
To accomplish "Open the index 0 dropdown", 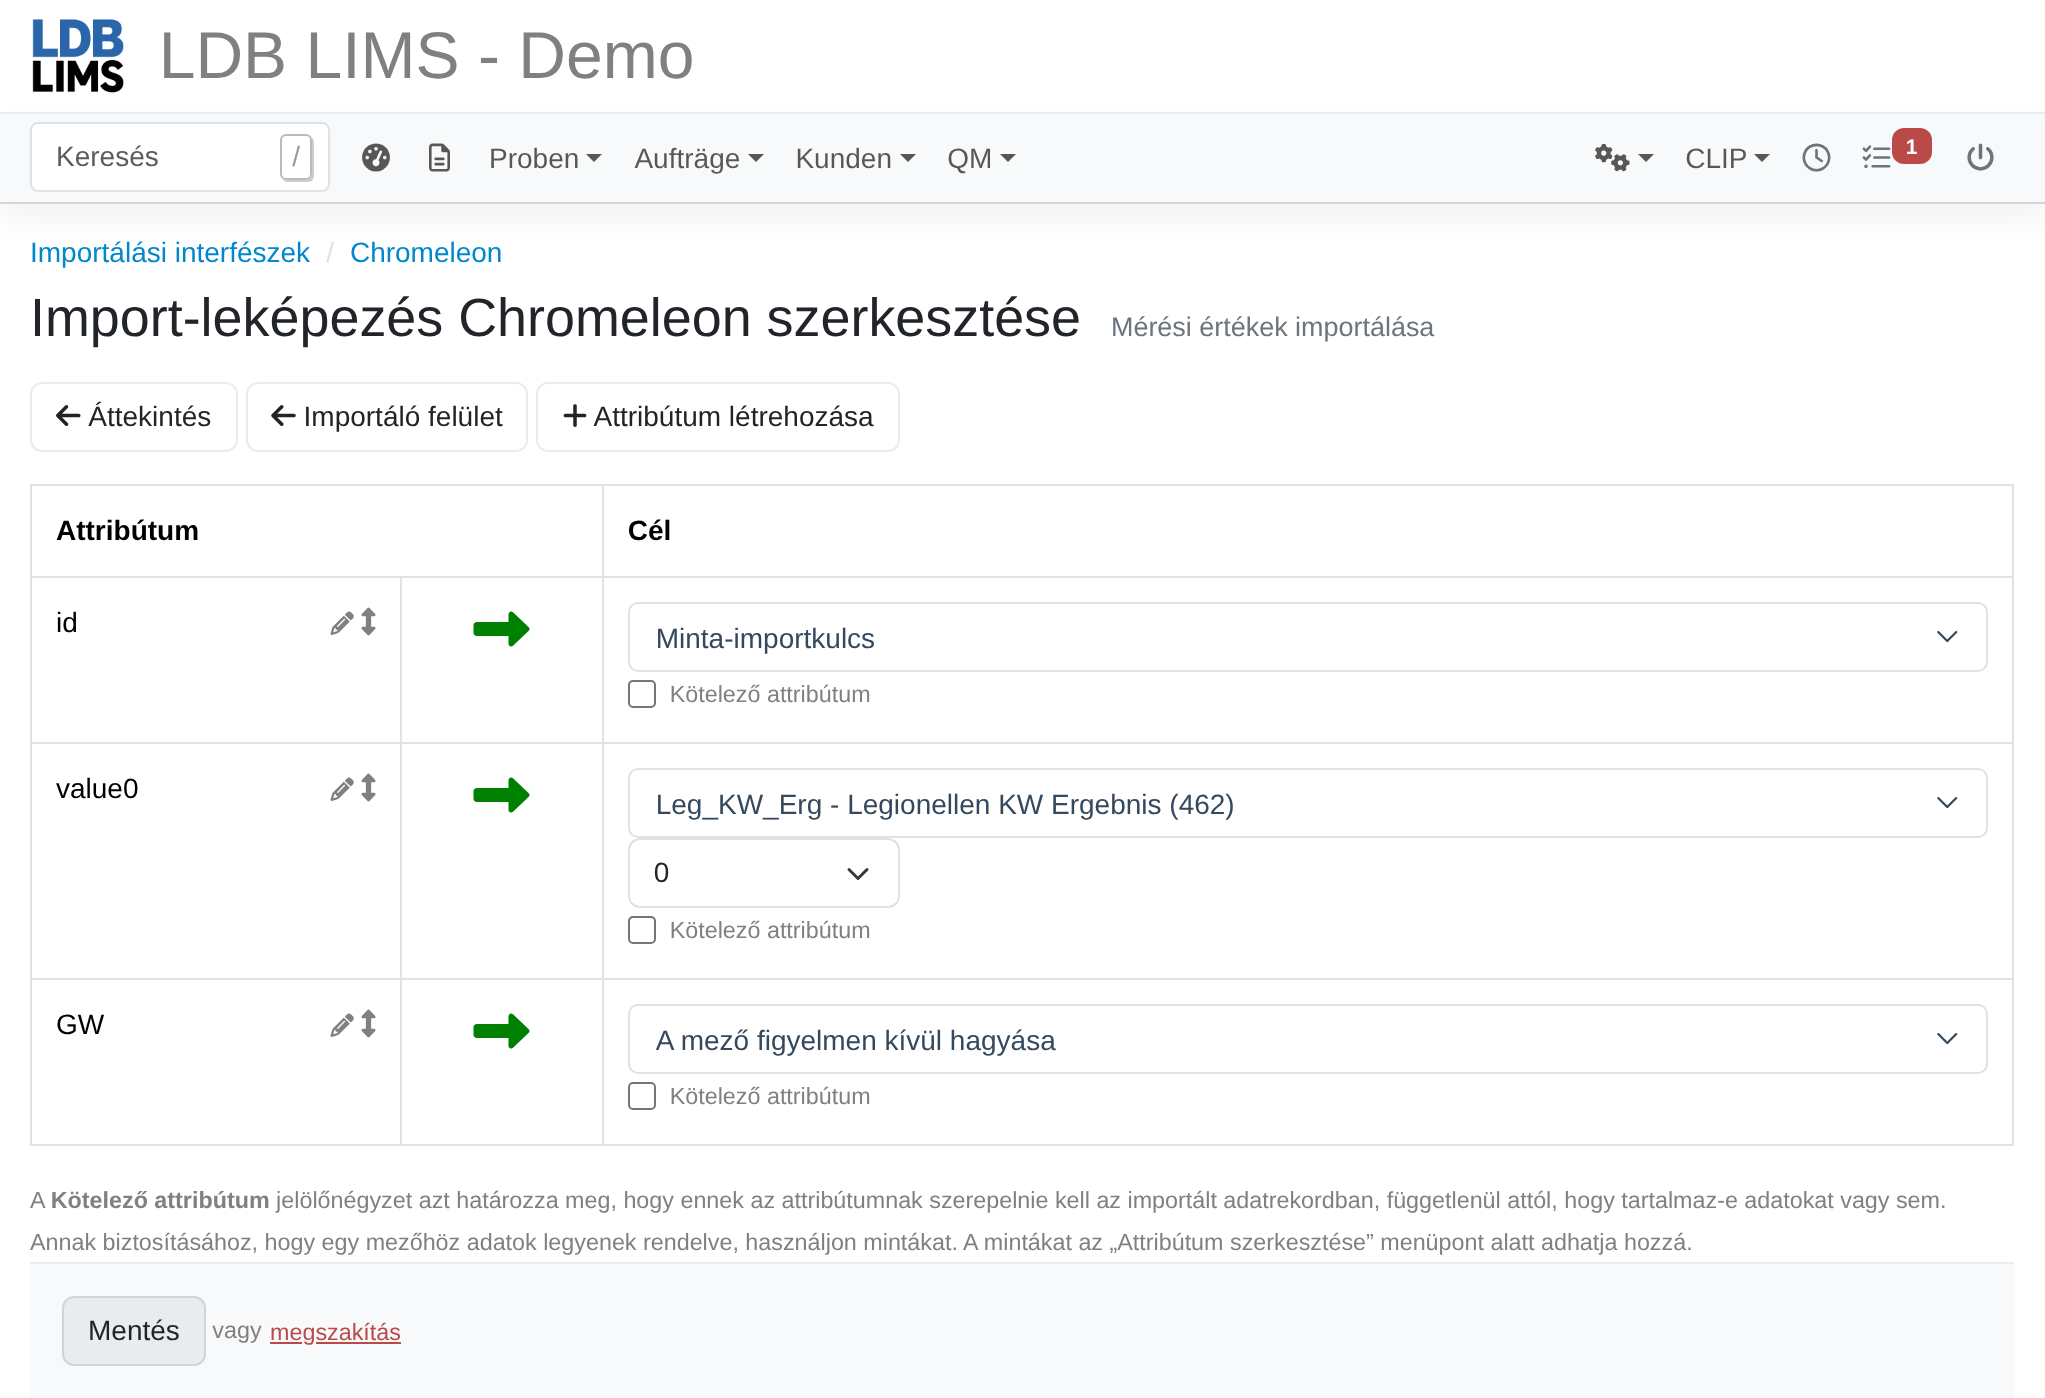I will pos(764,873).
